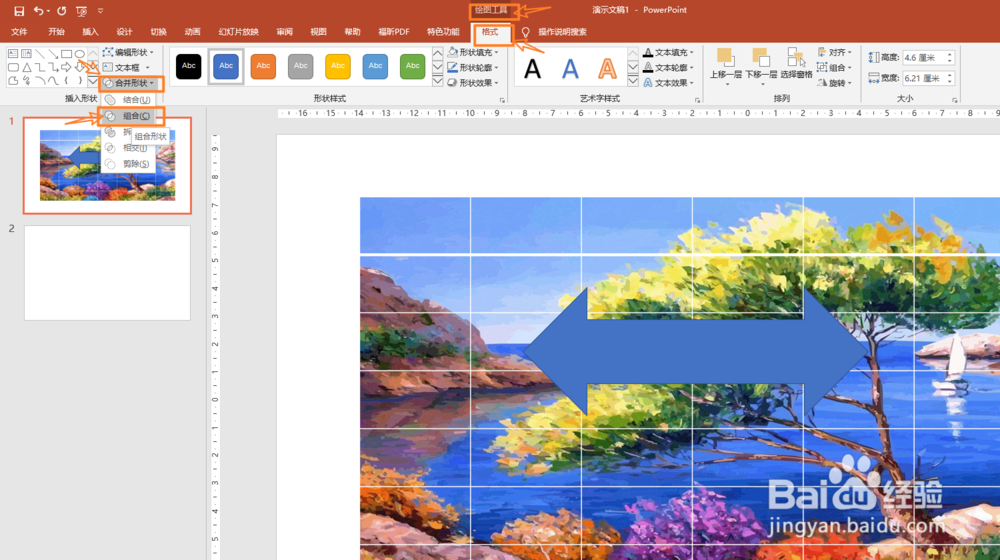Select the freeform shape tool
The image size is (1000, 560).
[x=13, y=80]
